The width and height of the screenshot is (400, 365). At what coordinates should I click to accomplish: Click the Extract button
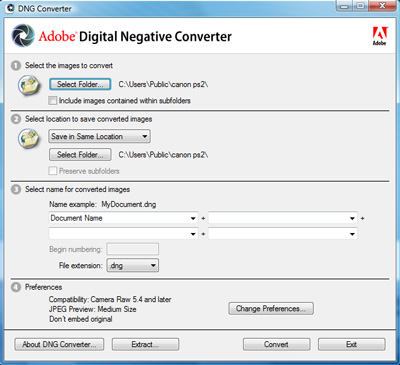[145, 344]
